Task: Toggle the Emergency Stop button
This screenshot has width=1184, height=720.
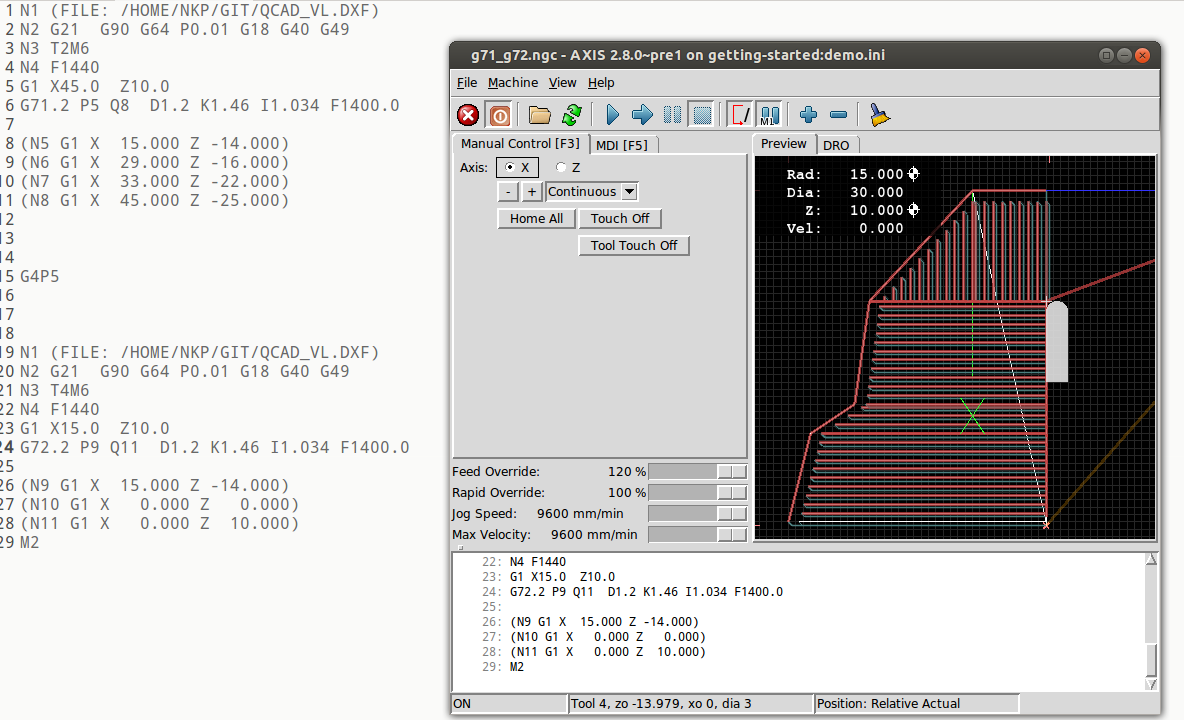Action: pos(468,115)
